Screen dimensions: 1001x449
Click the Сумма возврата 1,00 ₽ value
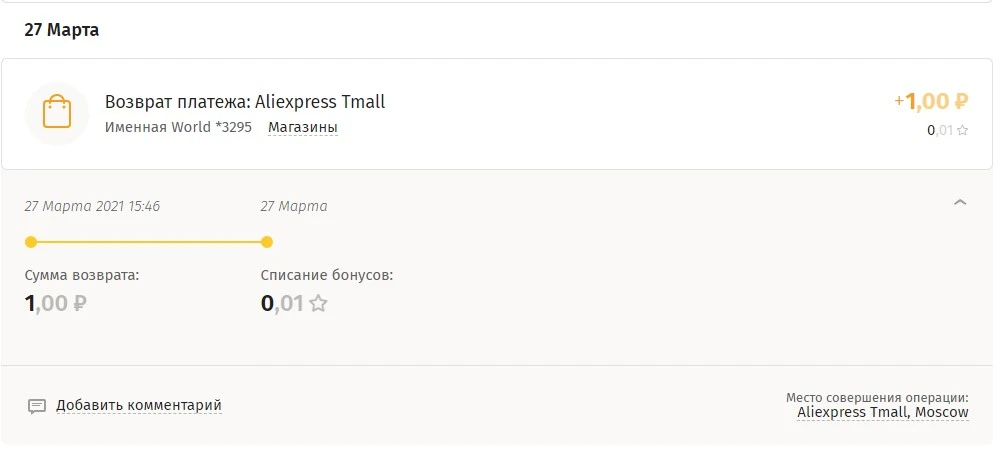click(56, 303)
